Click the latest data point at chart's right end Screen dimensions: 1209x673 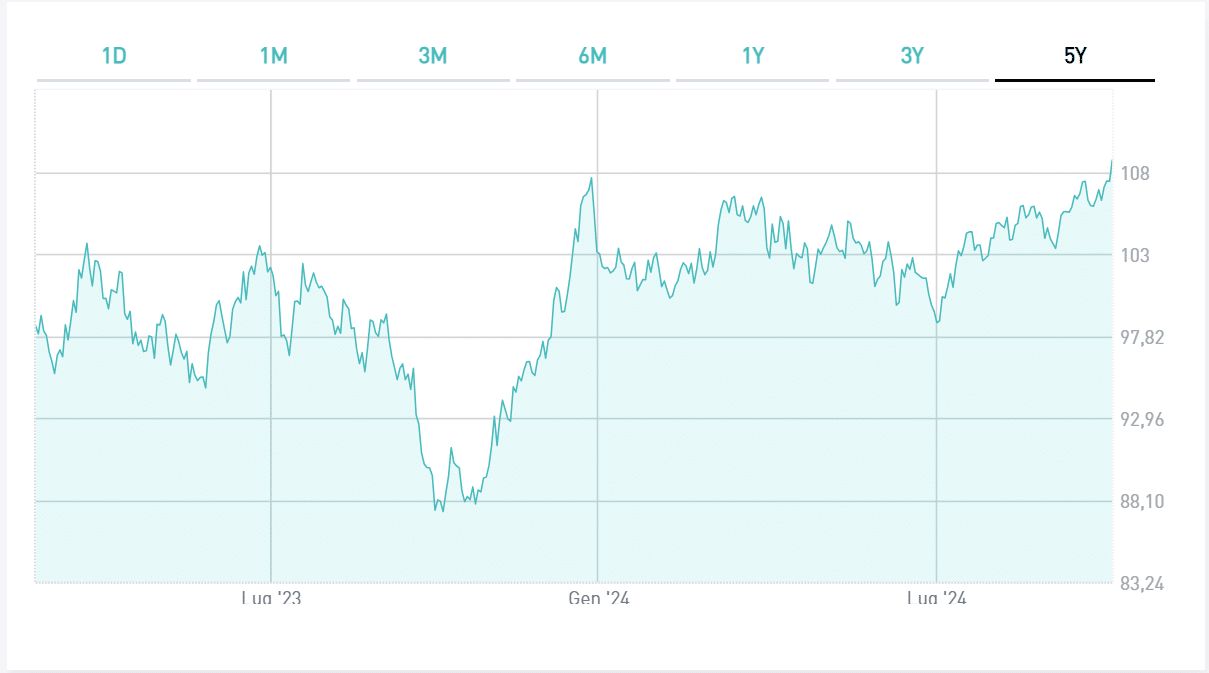(x=1112, y=161)
